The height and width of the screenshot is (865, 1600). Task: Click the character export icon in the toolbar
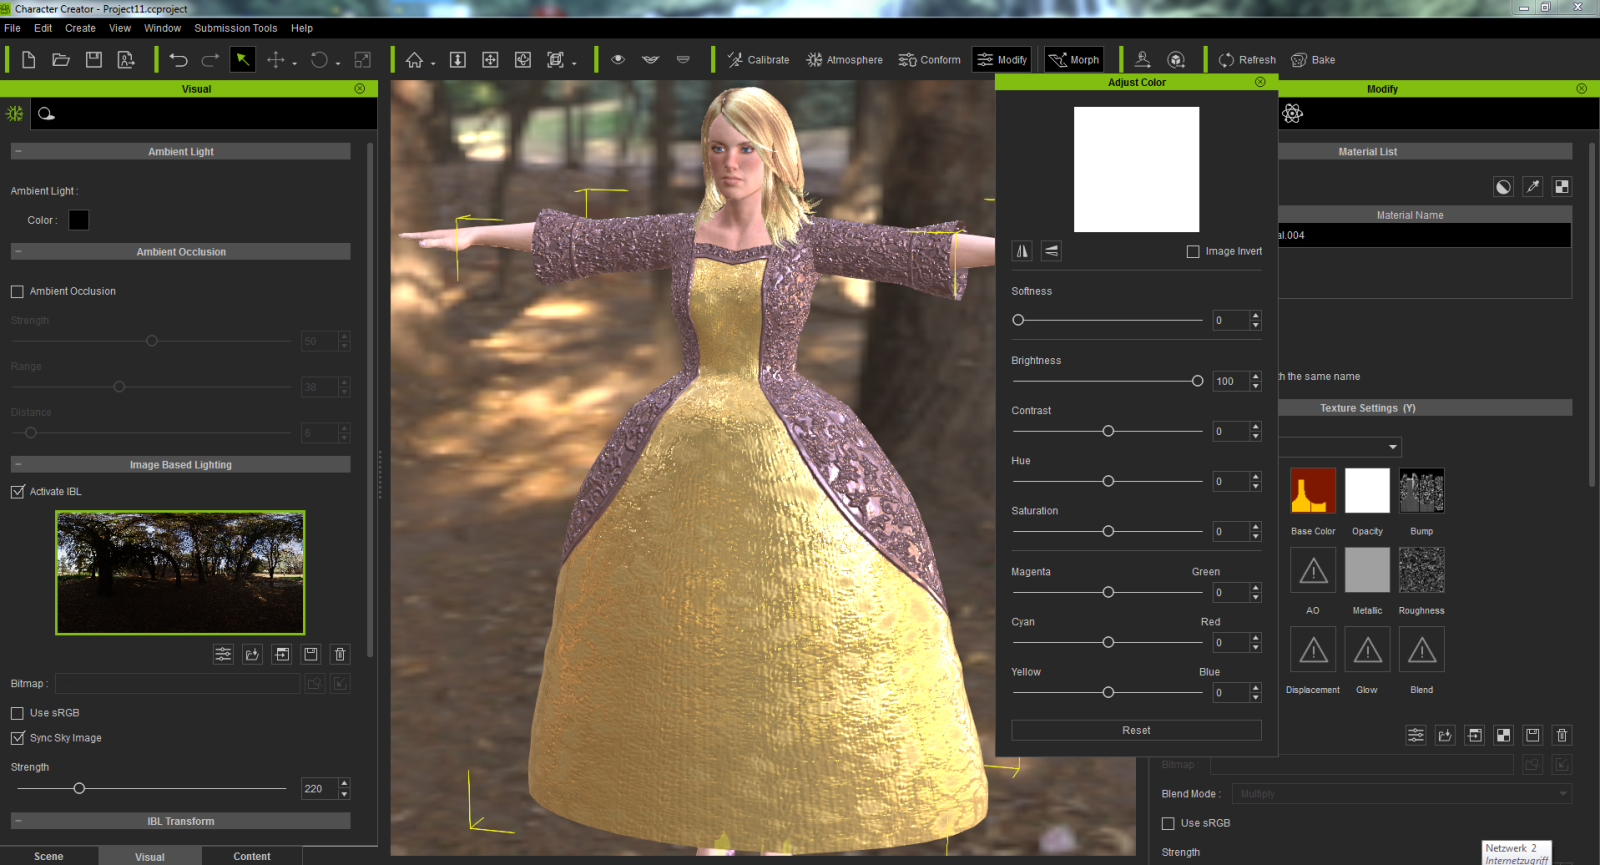coord(126,60)
